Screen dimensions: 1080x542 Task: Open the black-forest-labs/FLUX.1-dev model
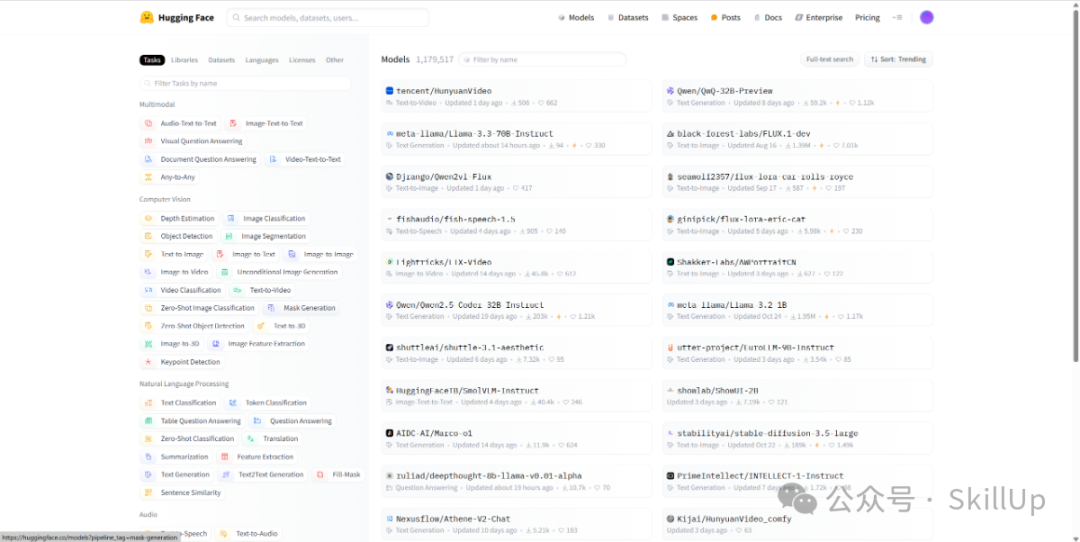pyautogui.click(x=798, y=138)
